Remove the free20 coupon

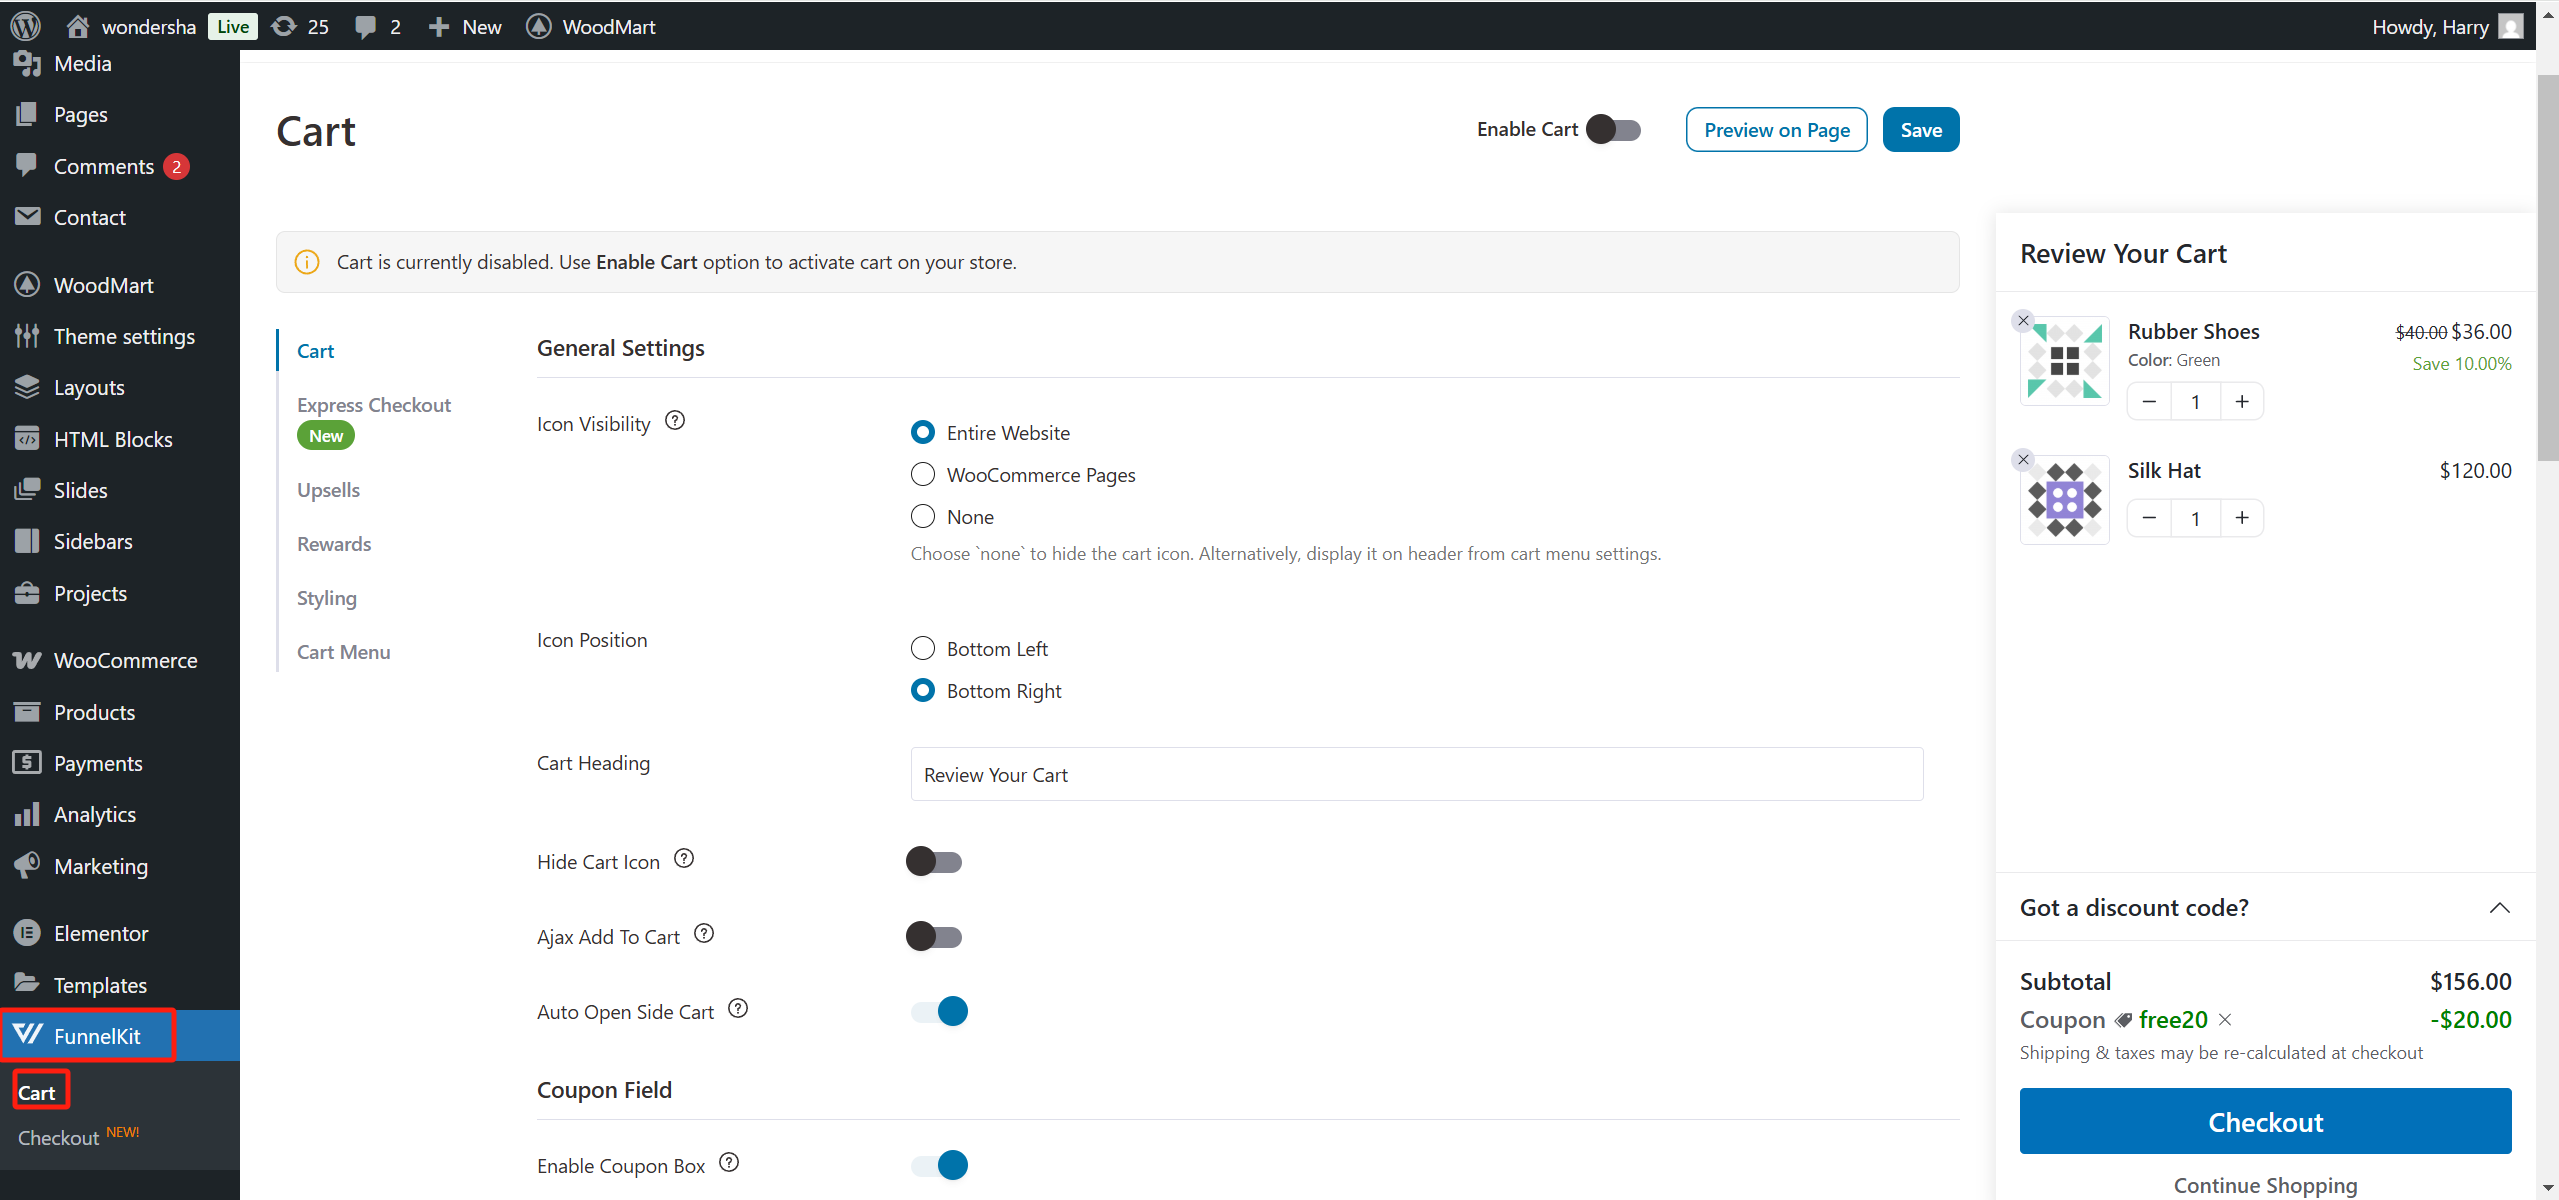coord(2225,1019)
